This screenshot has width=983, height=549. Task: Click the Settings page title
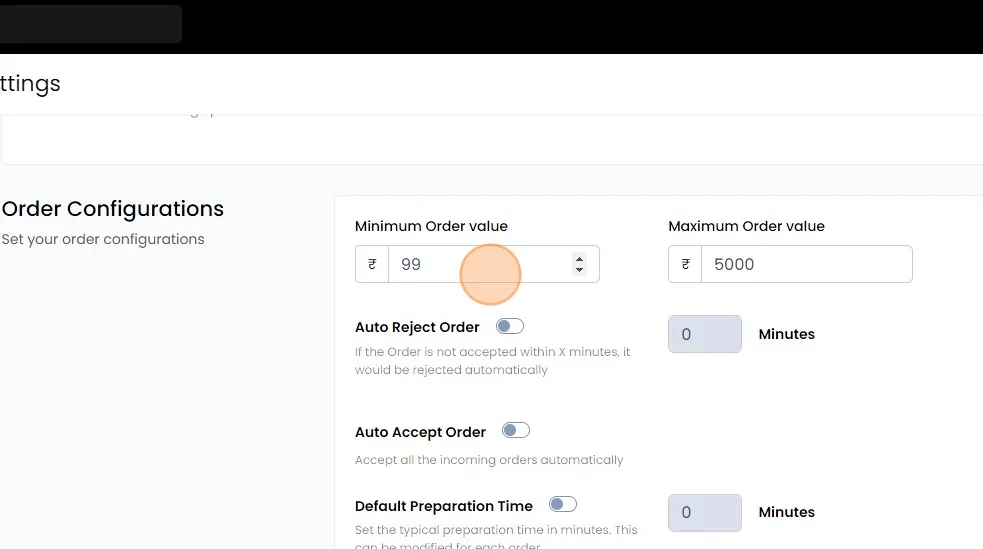click(x=30, y=84)
